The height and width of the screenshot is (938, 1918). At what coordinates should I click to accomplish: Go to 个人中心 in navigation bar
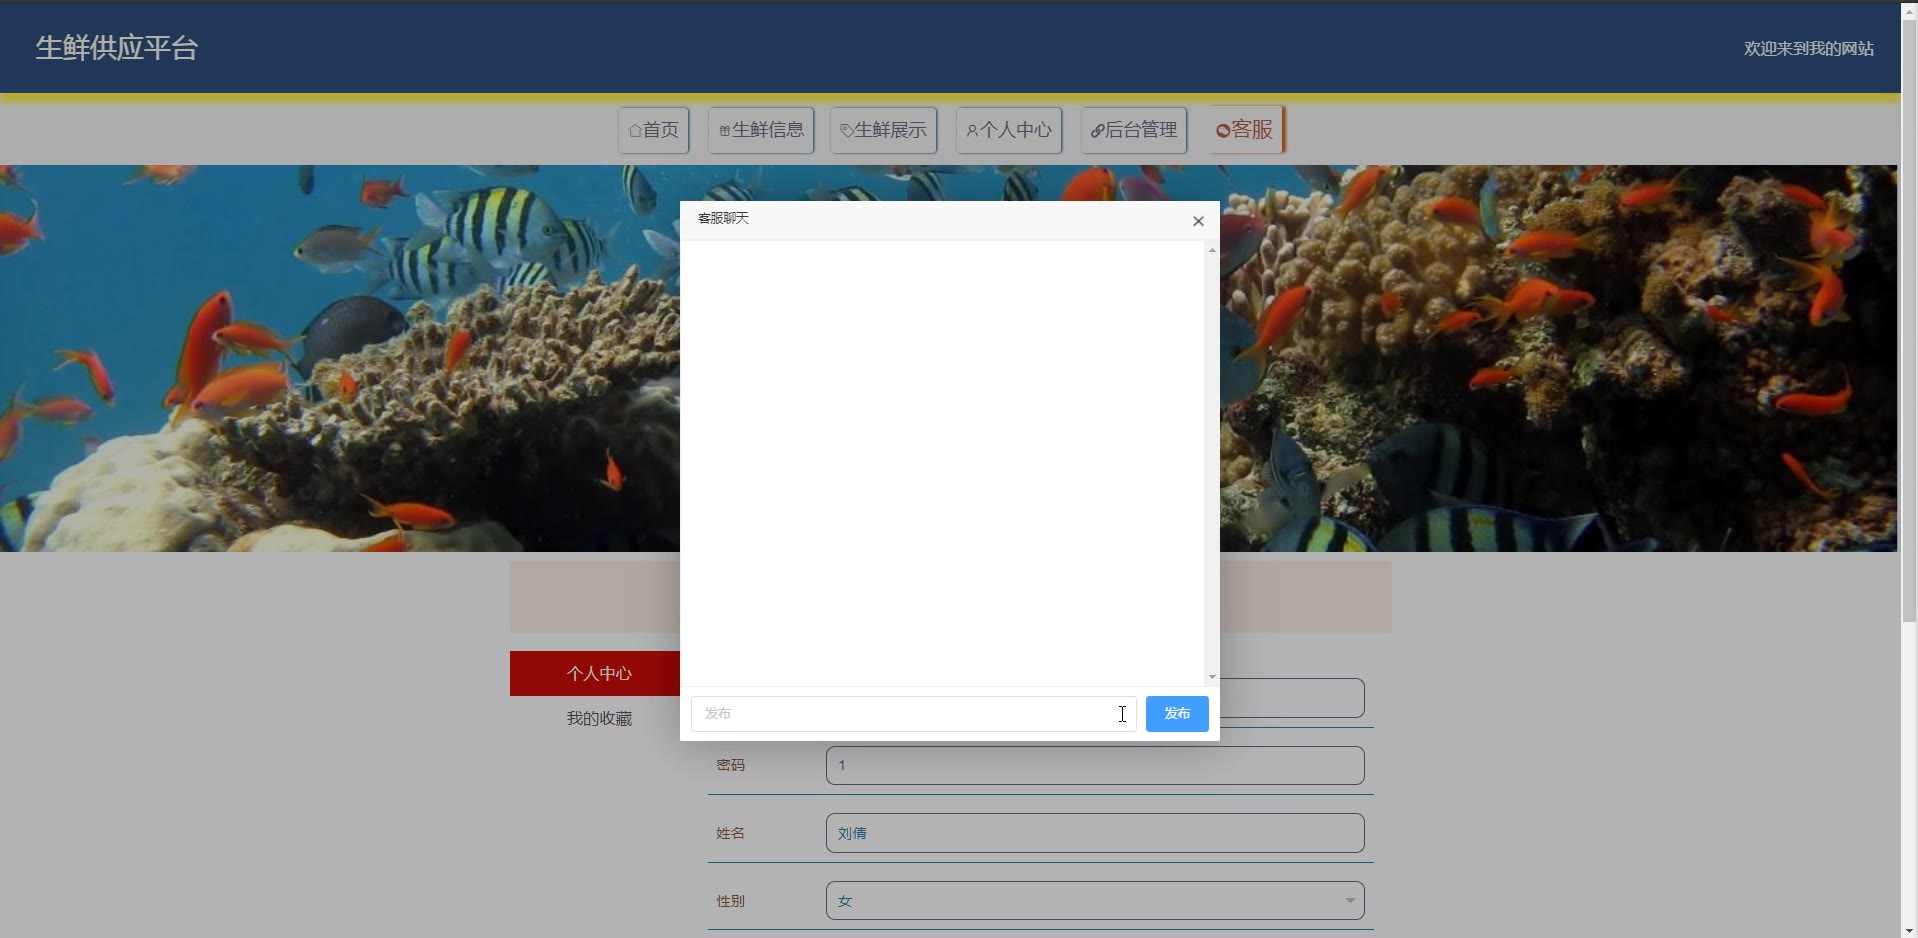[1009, 130]
